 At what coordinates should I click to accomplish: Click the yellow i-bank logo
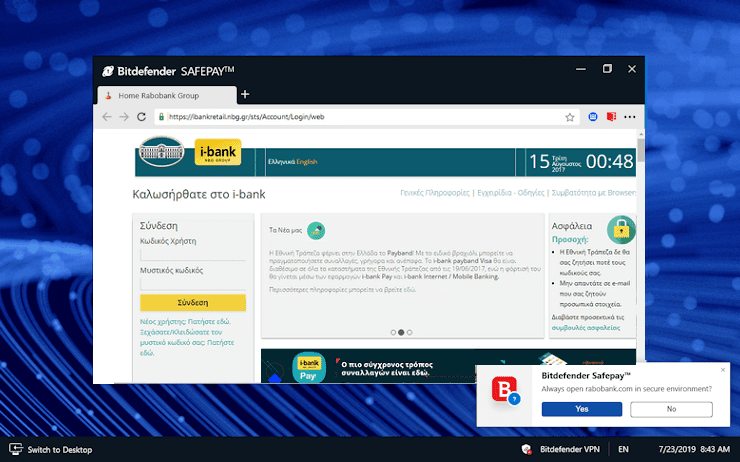point(218,152)
